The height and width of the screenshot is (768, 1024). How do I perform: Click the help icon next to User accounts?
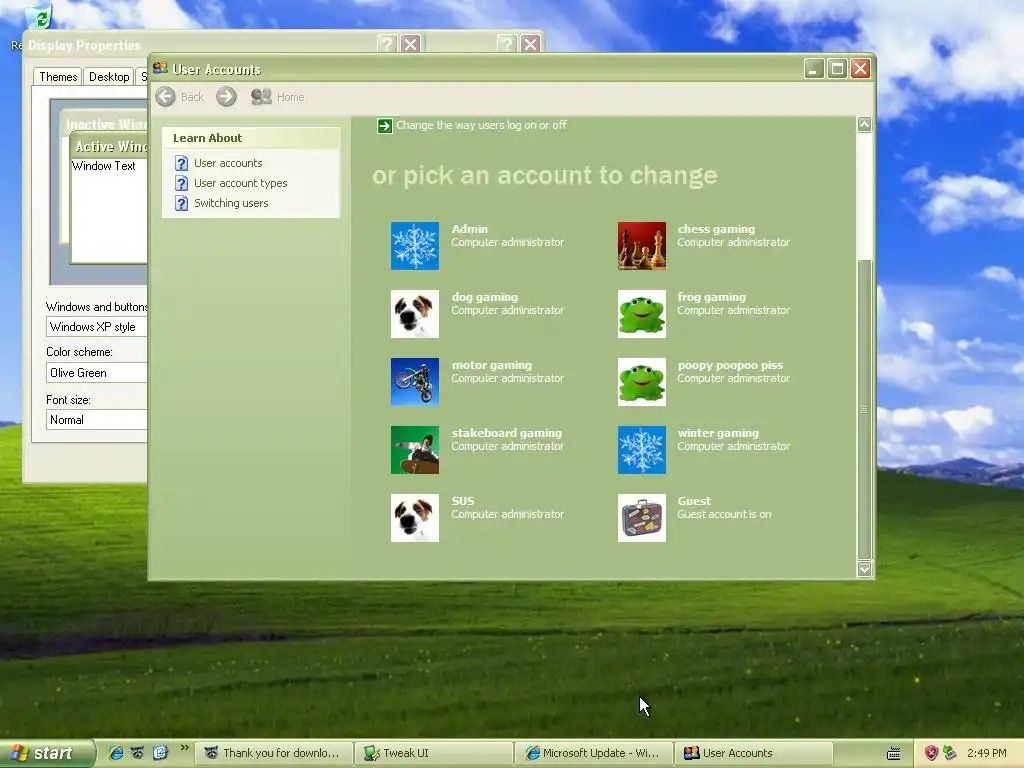tap(182, 163)
